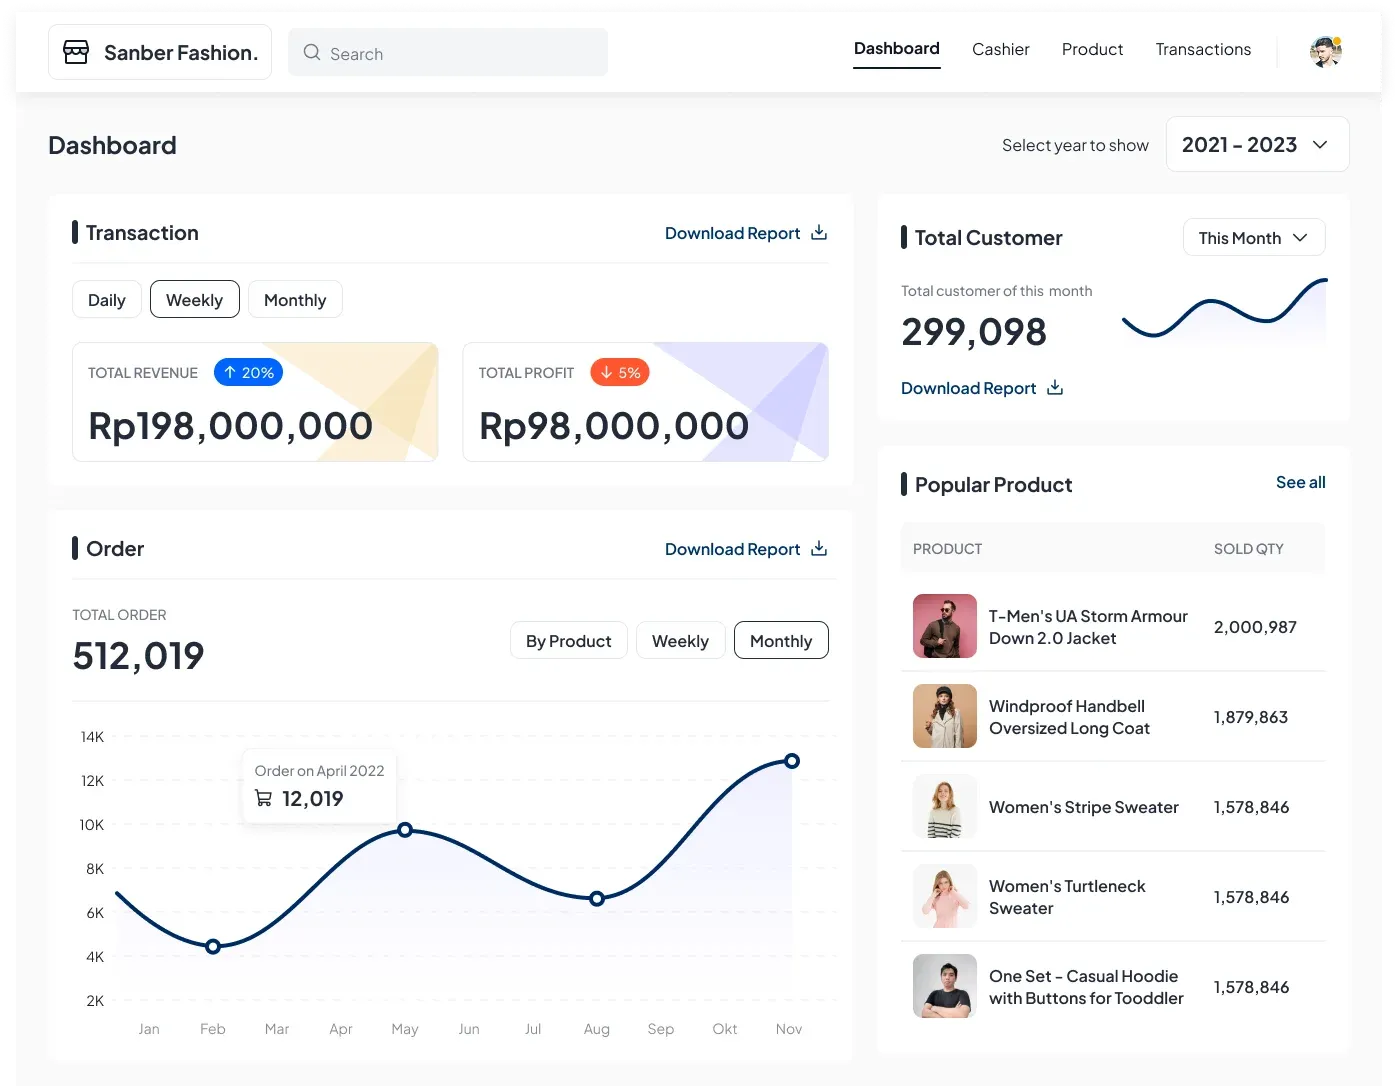This screenshot has width=1398, height=1086.
Task: Go to the Dashboard nav tab
Action: [897, 49]
